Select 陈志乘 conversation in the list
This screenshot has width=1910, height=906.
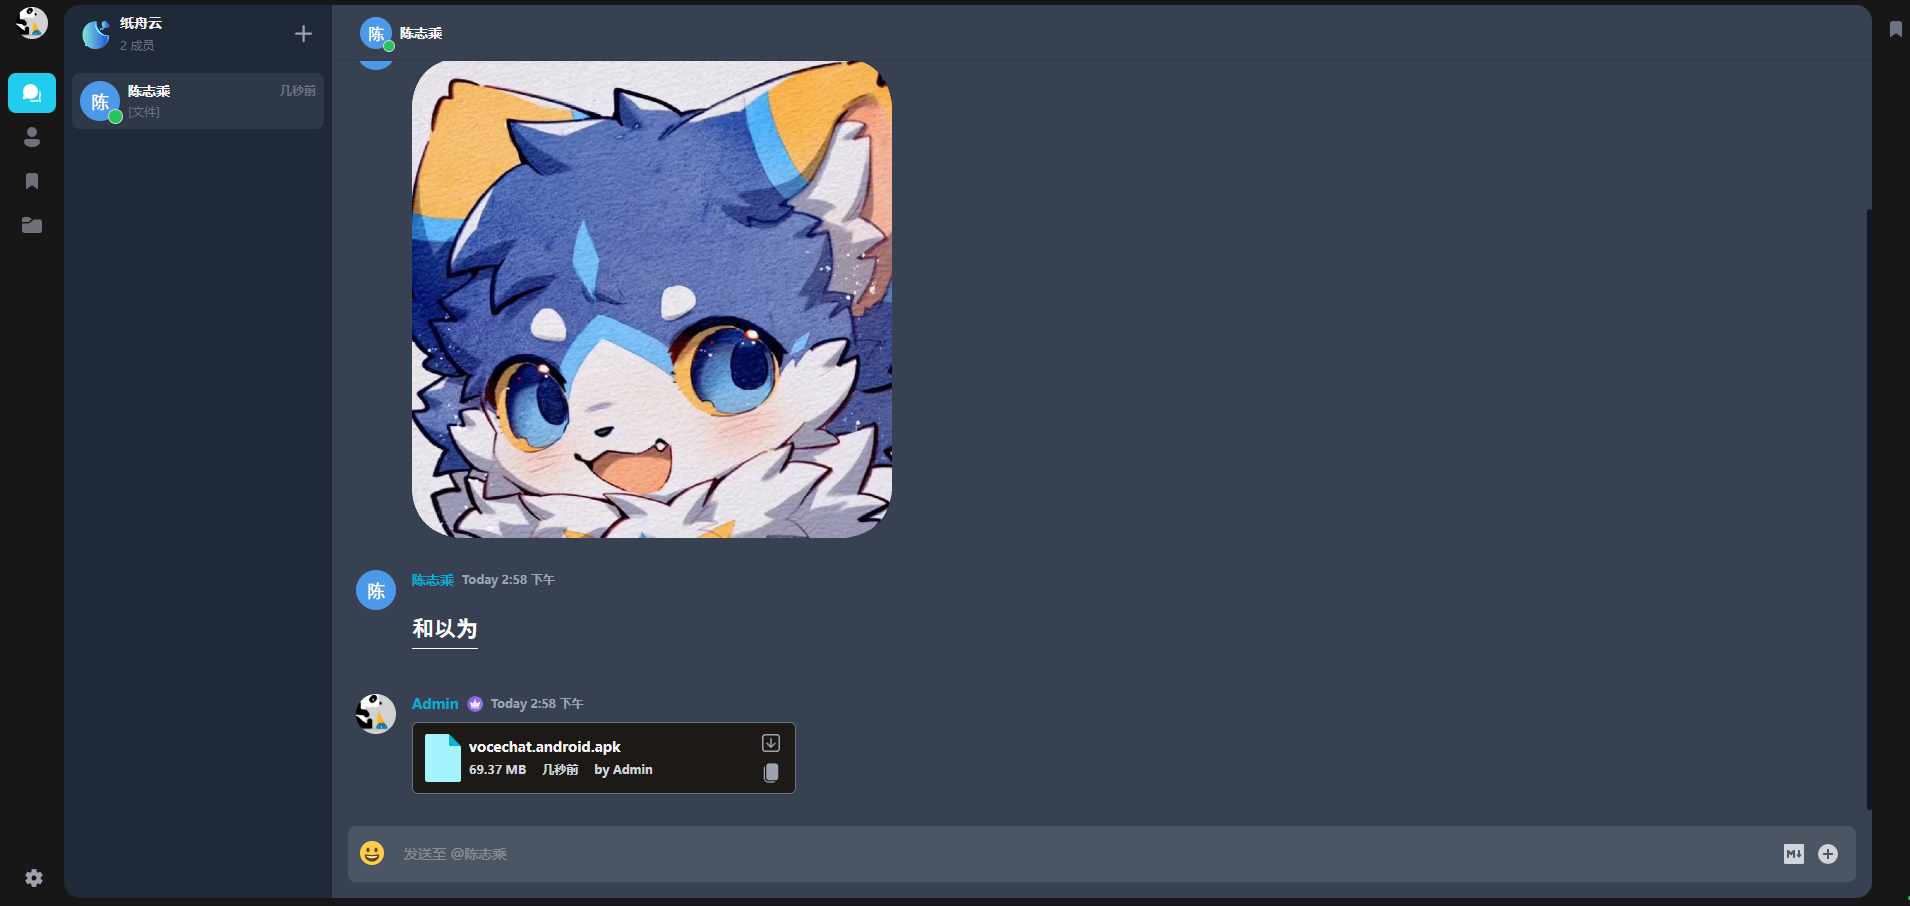pos(198,101)
